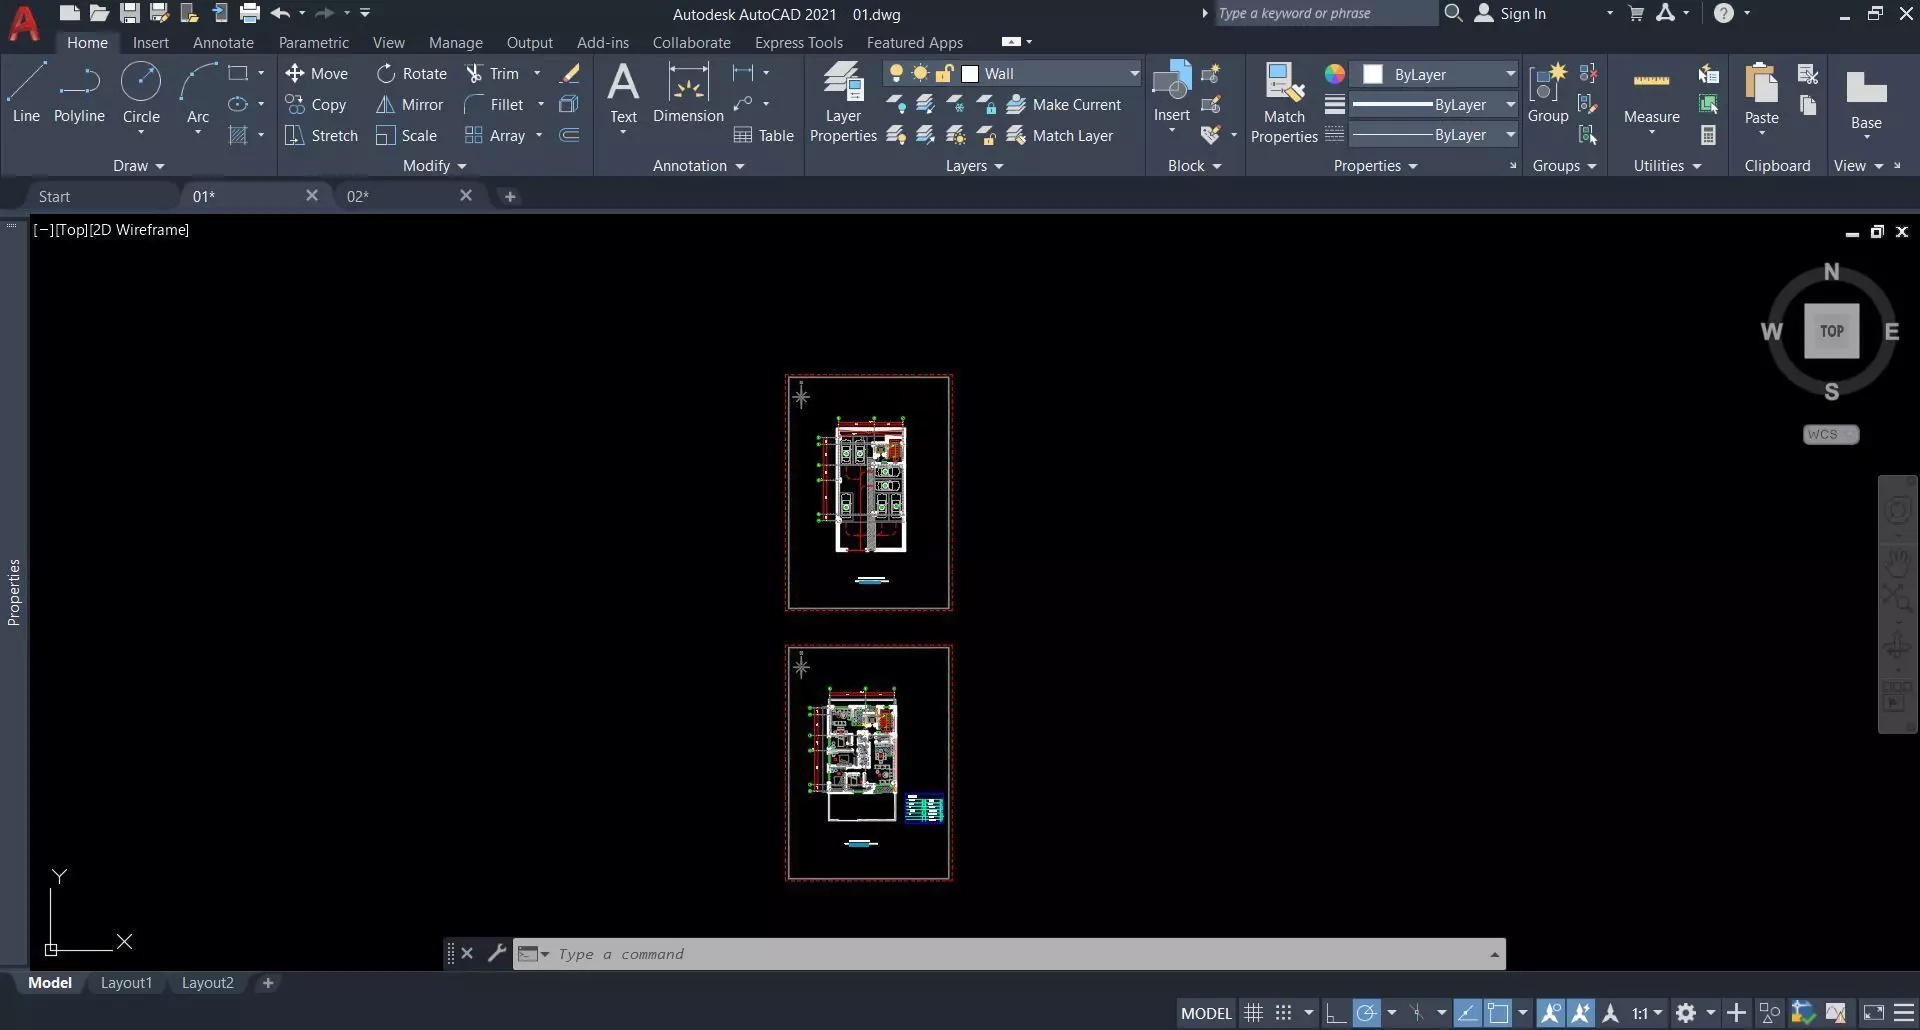Toggle snap mode in status bar

[x=1283, y=1013]
